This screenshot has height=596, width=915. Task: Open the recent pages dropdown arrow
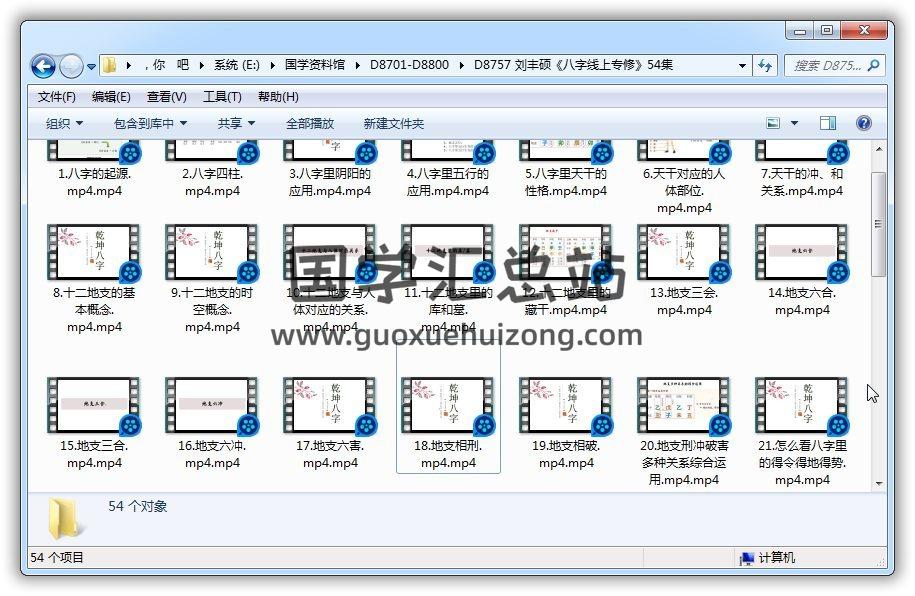(x=91, y=67)
